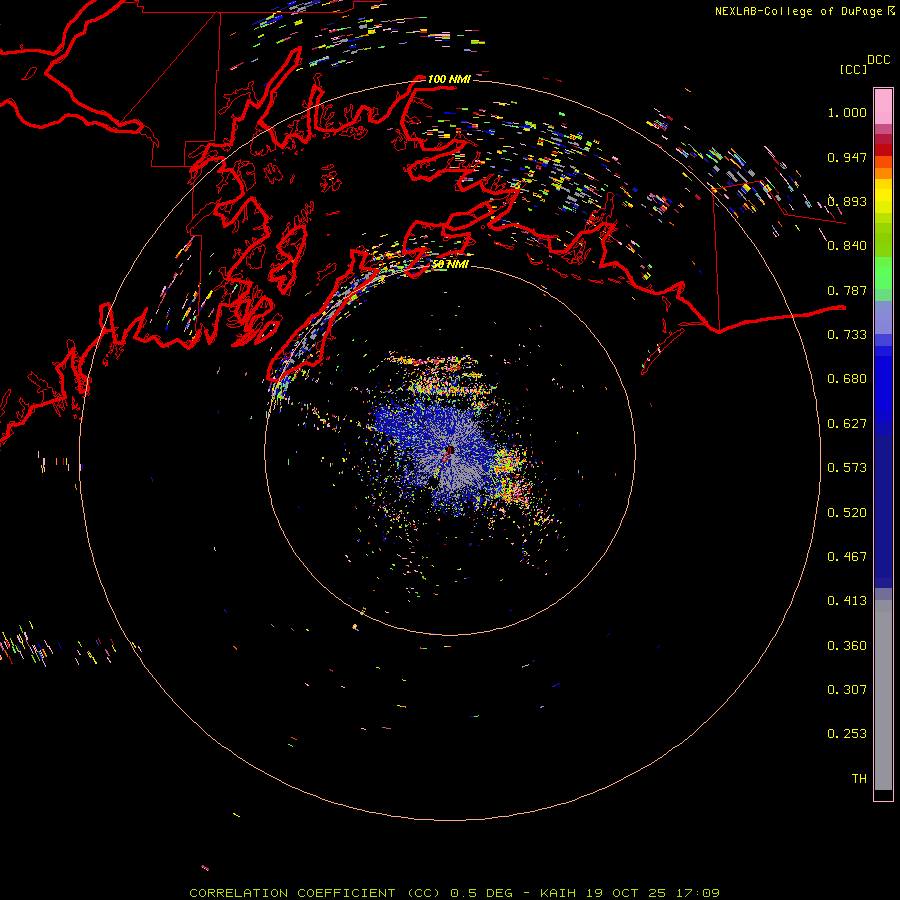The image size is (900, 900).
Task: Click the 17:09 timestamp
Action: 697,893
